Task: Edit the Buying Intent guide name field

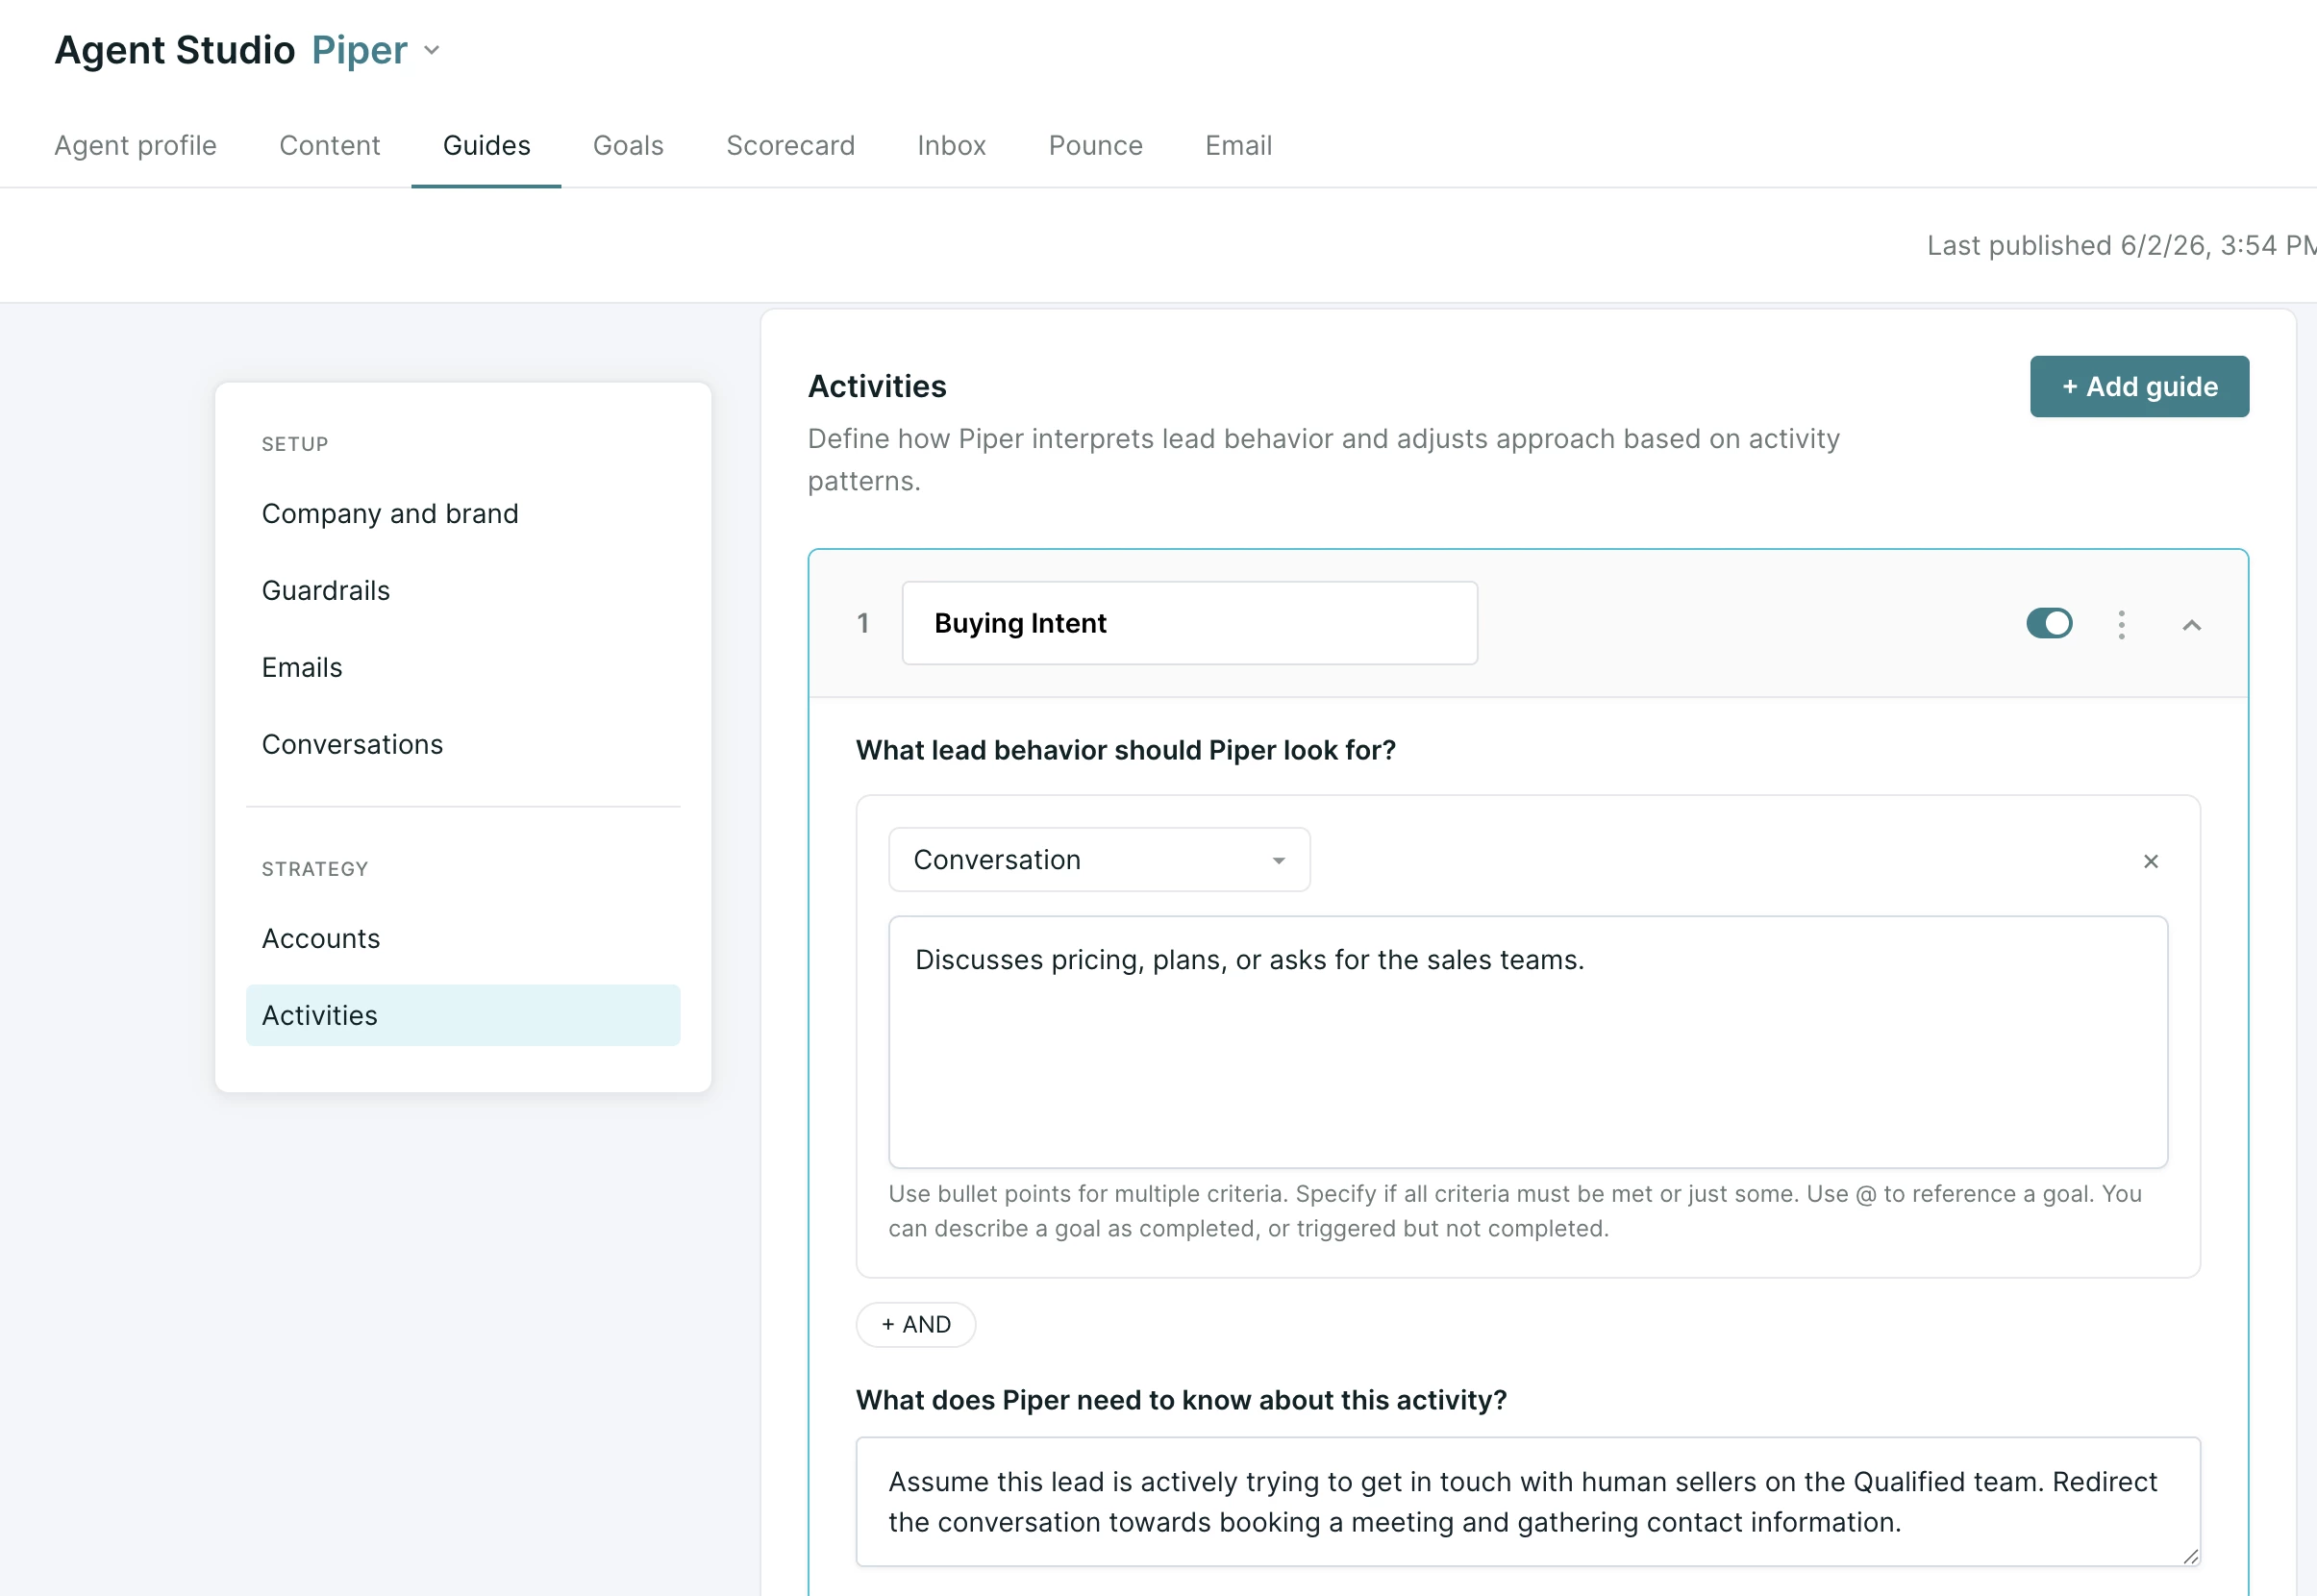Action: click(x=1190, y=623)
